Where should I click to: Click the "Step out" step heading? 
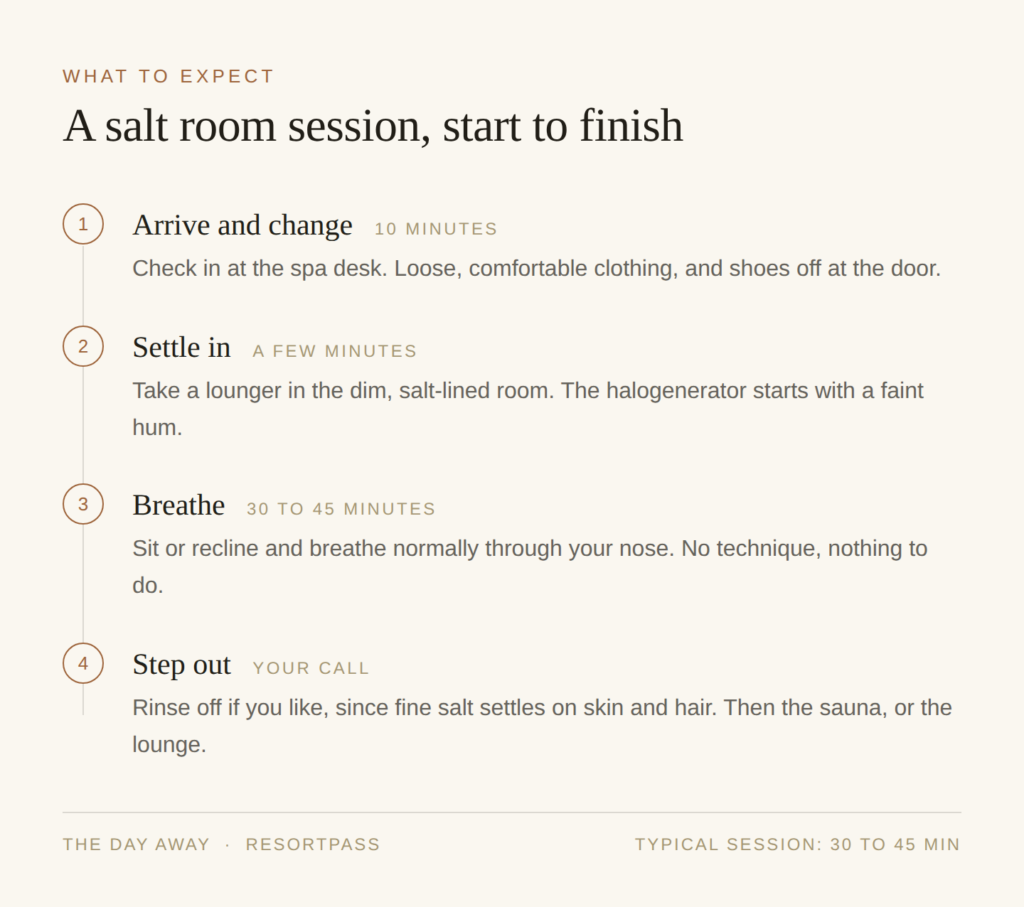[182, 665]
